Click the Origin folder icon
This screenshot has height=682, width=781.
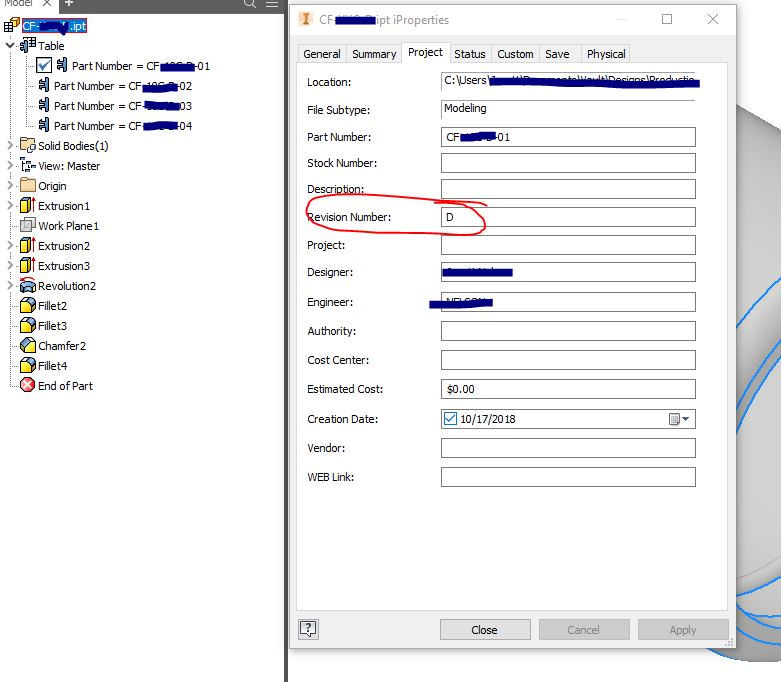(x=27, y=185)
